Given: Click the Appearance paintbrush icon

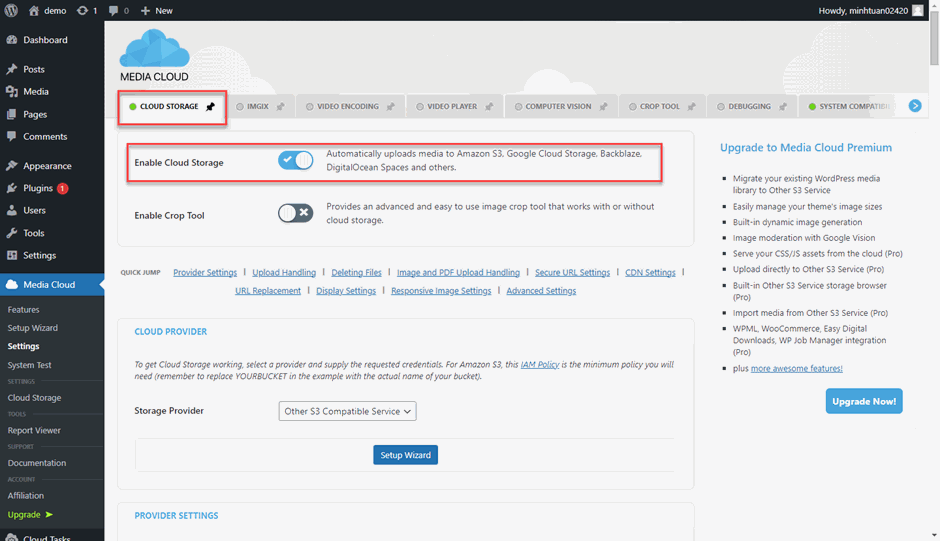Looking at the screenshot, I should click(x=12, y=166).
